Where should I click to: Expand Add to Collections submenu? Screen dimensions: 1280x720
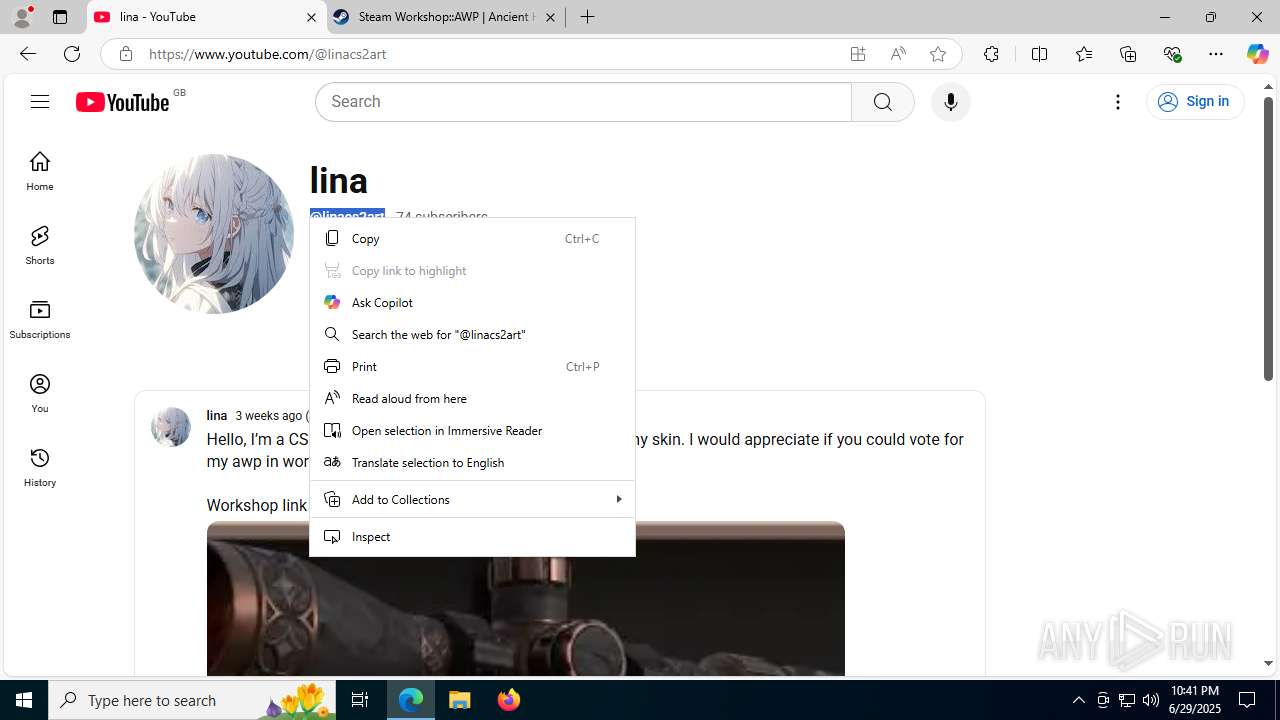point(472,499)
